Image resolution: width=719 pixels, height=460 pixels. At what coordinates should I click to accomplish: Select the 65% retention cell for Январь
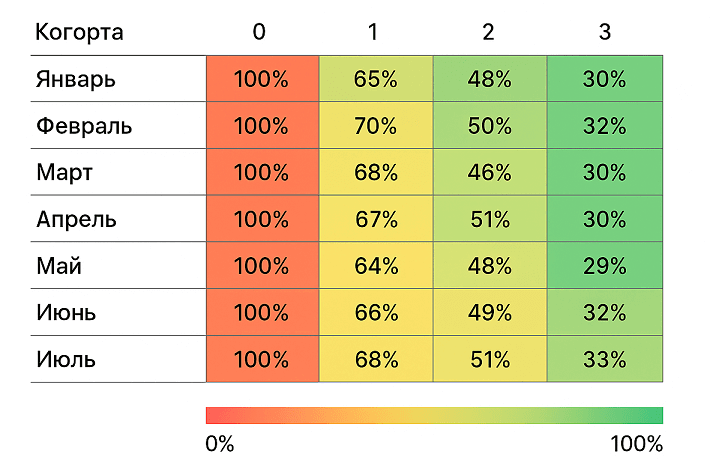[376, 80]
